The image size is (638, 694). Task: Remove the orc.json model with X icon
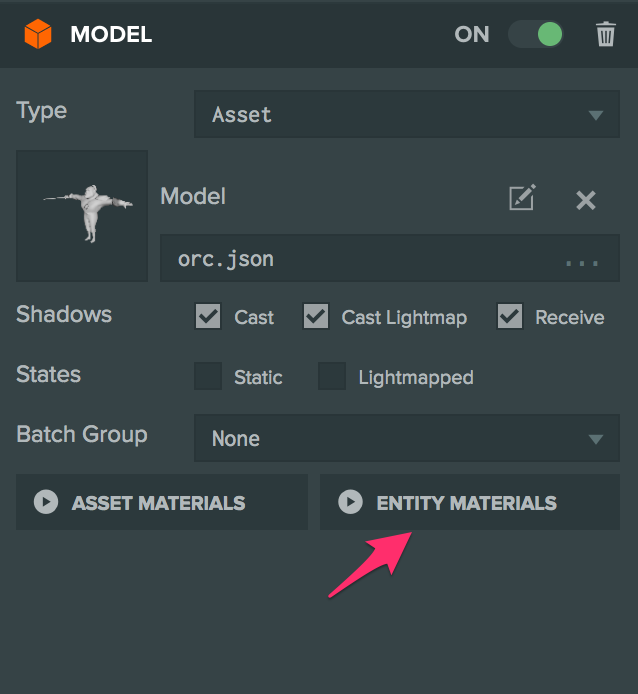pos(586,200)
